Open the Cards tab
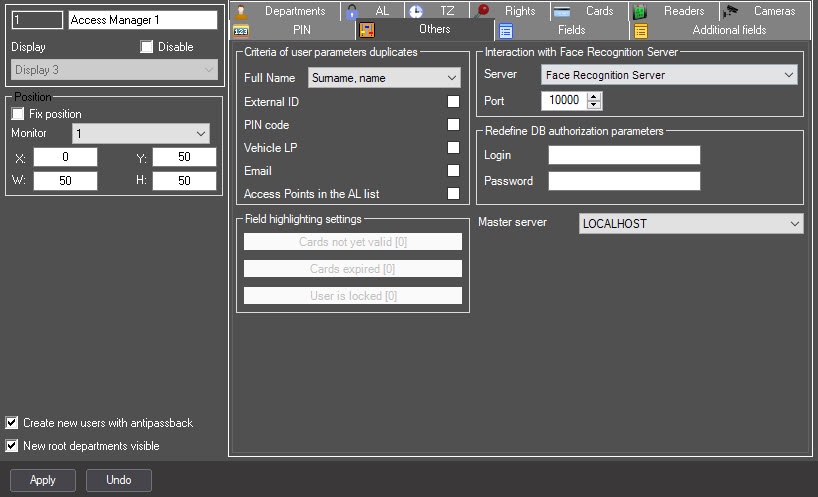This screenshot has height=497, width=818. (589, 11)
